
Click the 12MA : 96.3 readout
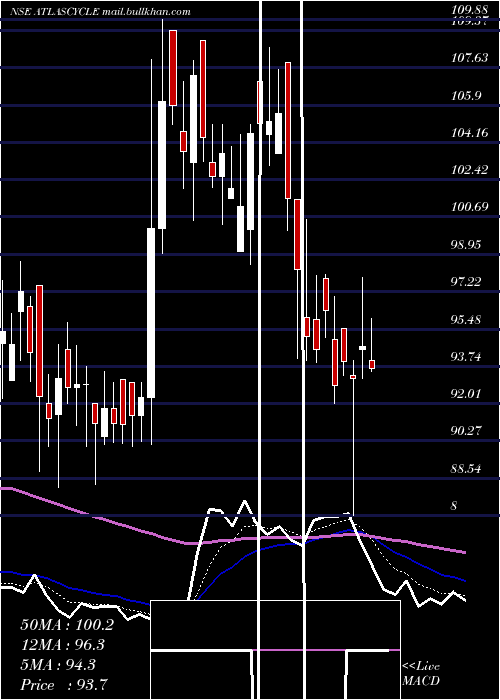coord(63,645)
